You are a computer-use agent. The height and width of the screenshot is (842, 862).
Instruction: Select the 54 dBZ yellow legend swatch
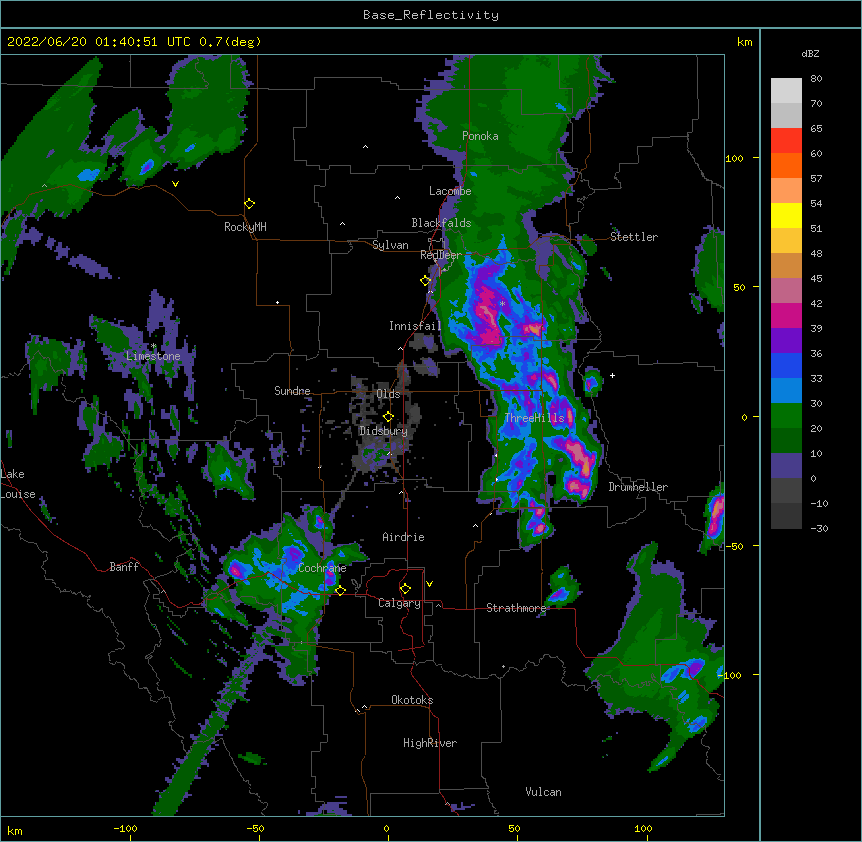tap(786, 215)
